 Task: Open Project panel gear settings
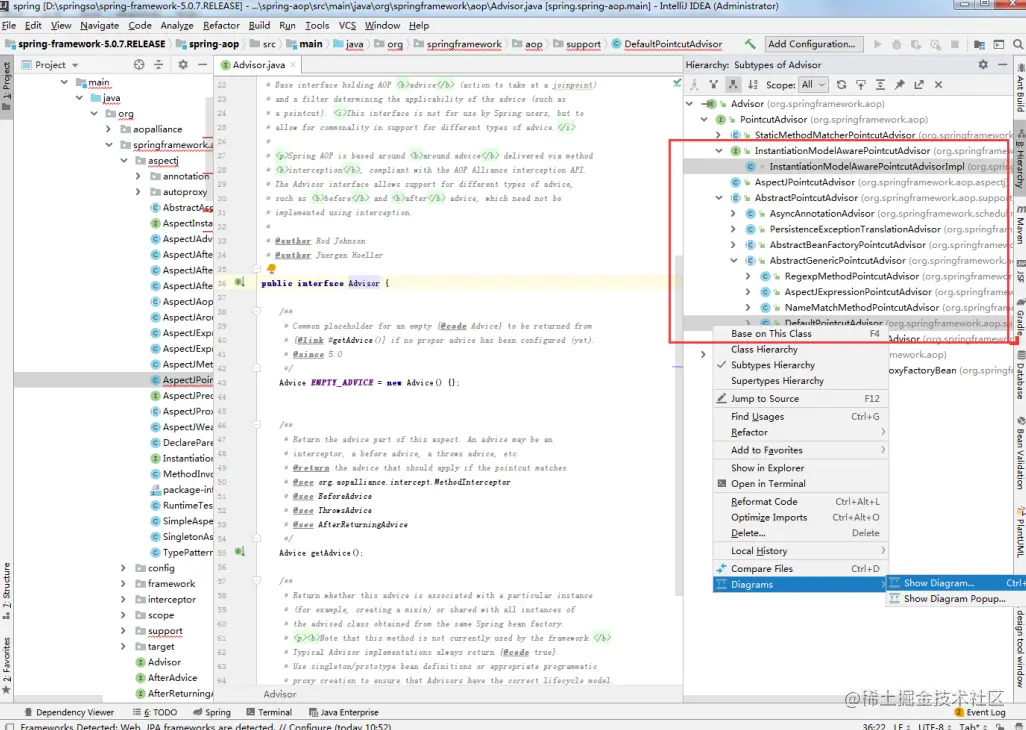(x=183, y=64)
